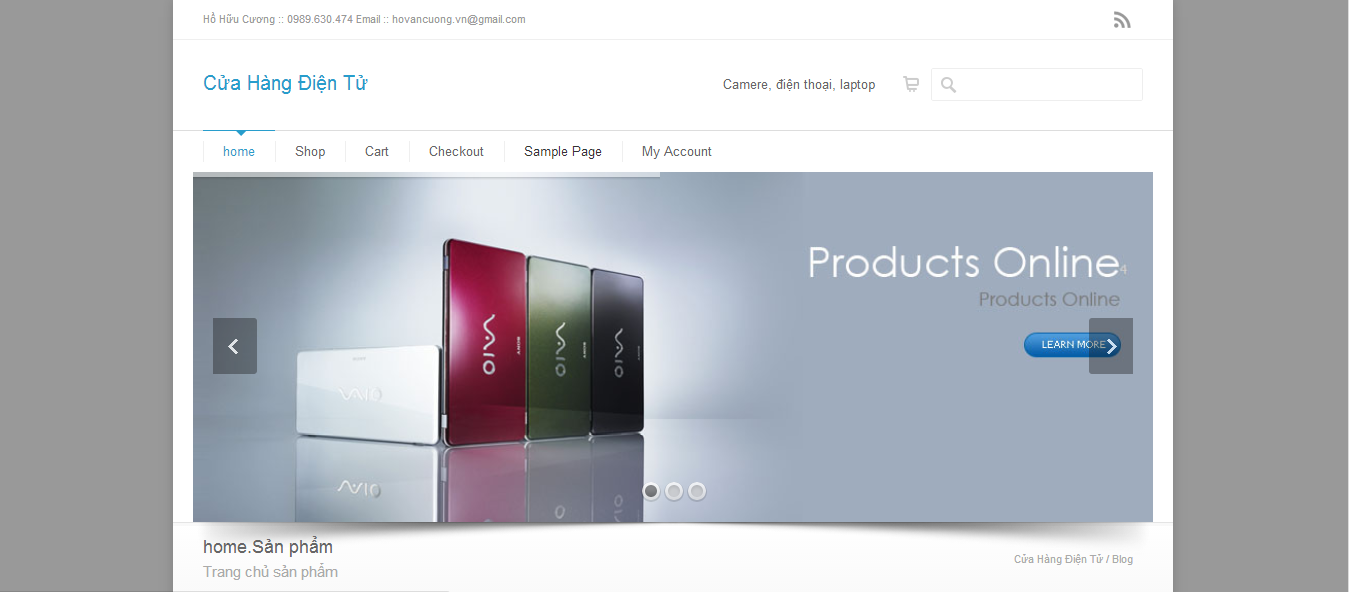This screenshot has height=592, width=1349.
Task: Click the search magnifier icon
Action: click(948, 85)
